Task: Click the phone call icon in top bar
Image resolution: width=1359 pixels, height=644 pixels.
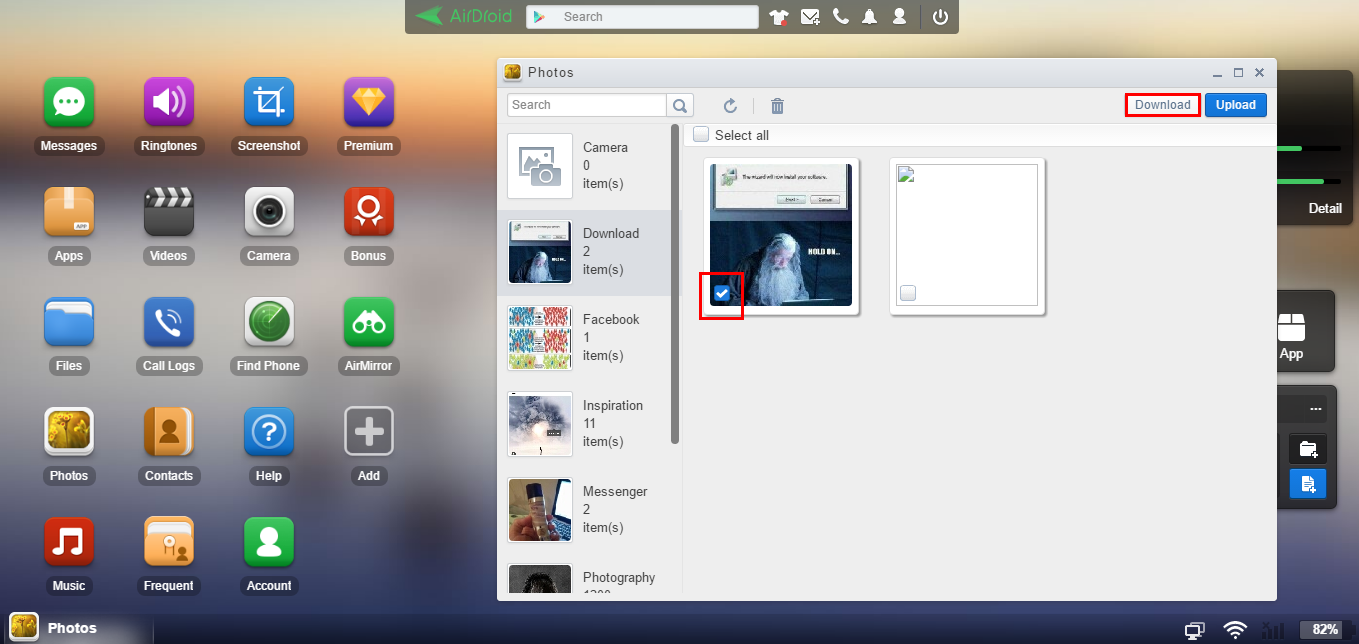Action: [841, 17]
